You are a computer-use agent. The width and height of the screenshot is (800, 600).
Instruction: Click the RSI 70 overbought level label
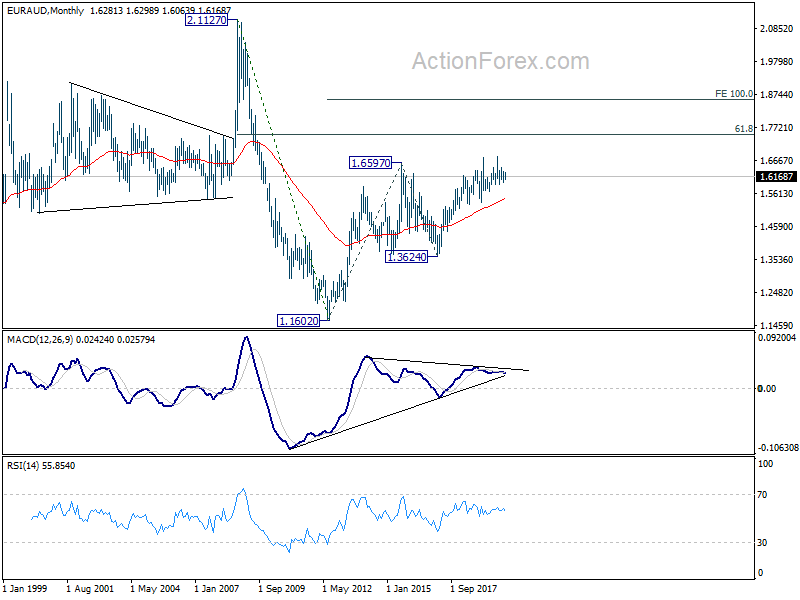coord(762,495)
